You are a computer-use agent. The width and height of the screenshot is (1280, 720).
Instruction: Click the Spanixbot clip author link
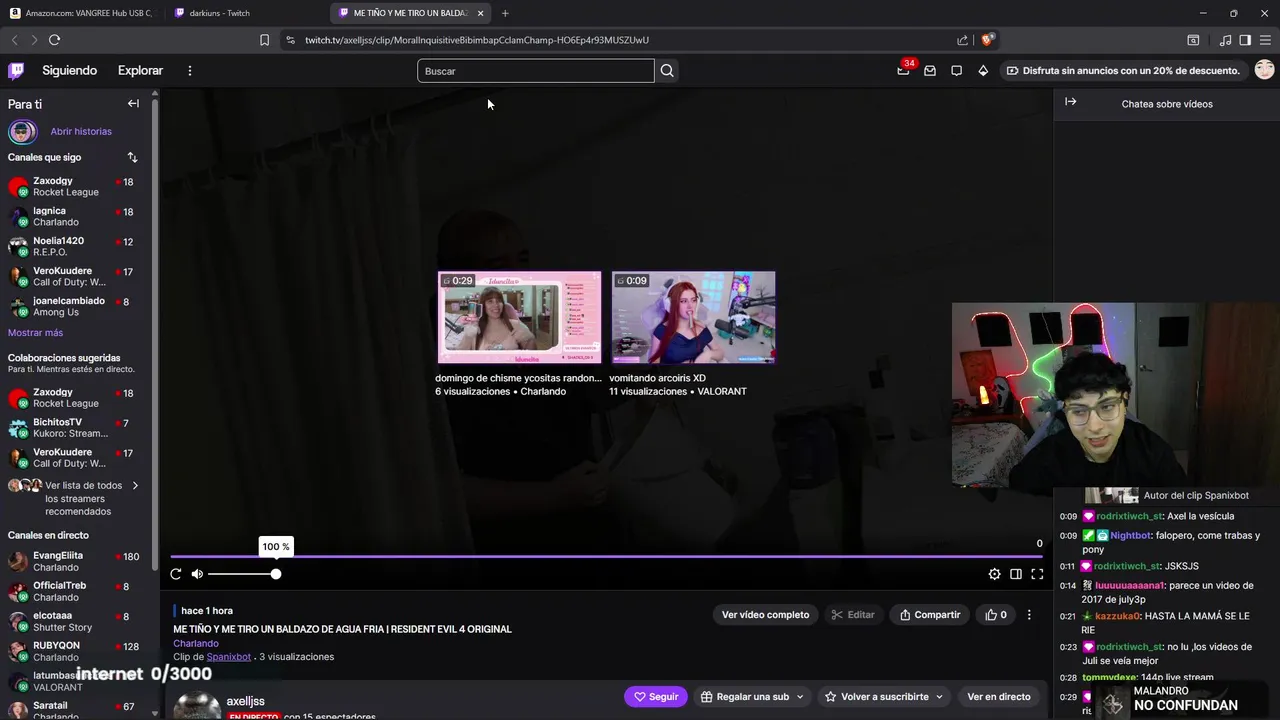click(228, 657)
